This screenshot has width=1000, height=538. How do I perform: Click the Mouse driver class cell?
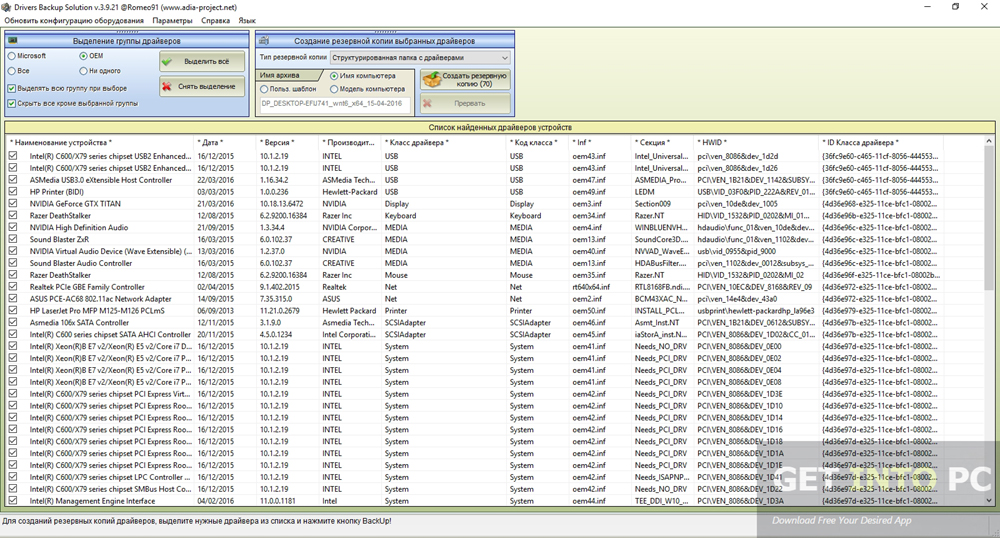click(x=396, y=275)
